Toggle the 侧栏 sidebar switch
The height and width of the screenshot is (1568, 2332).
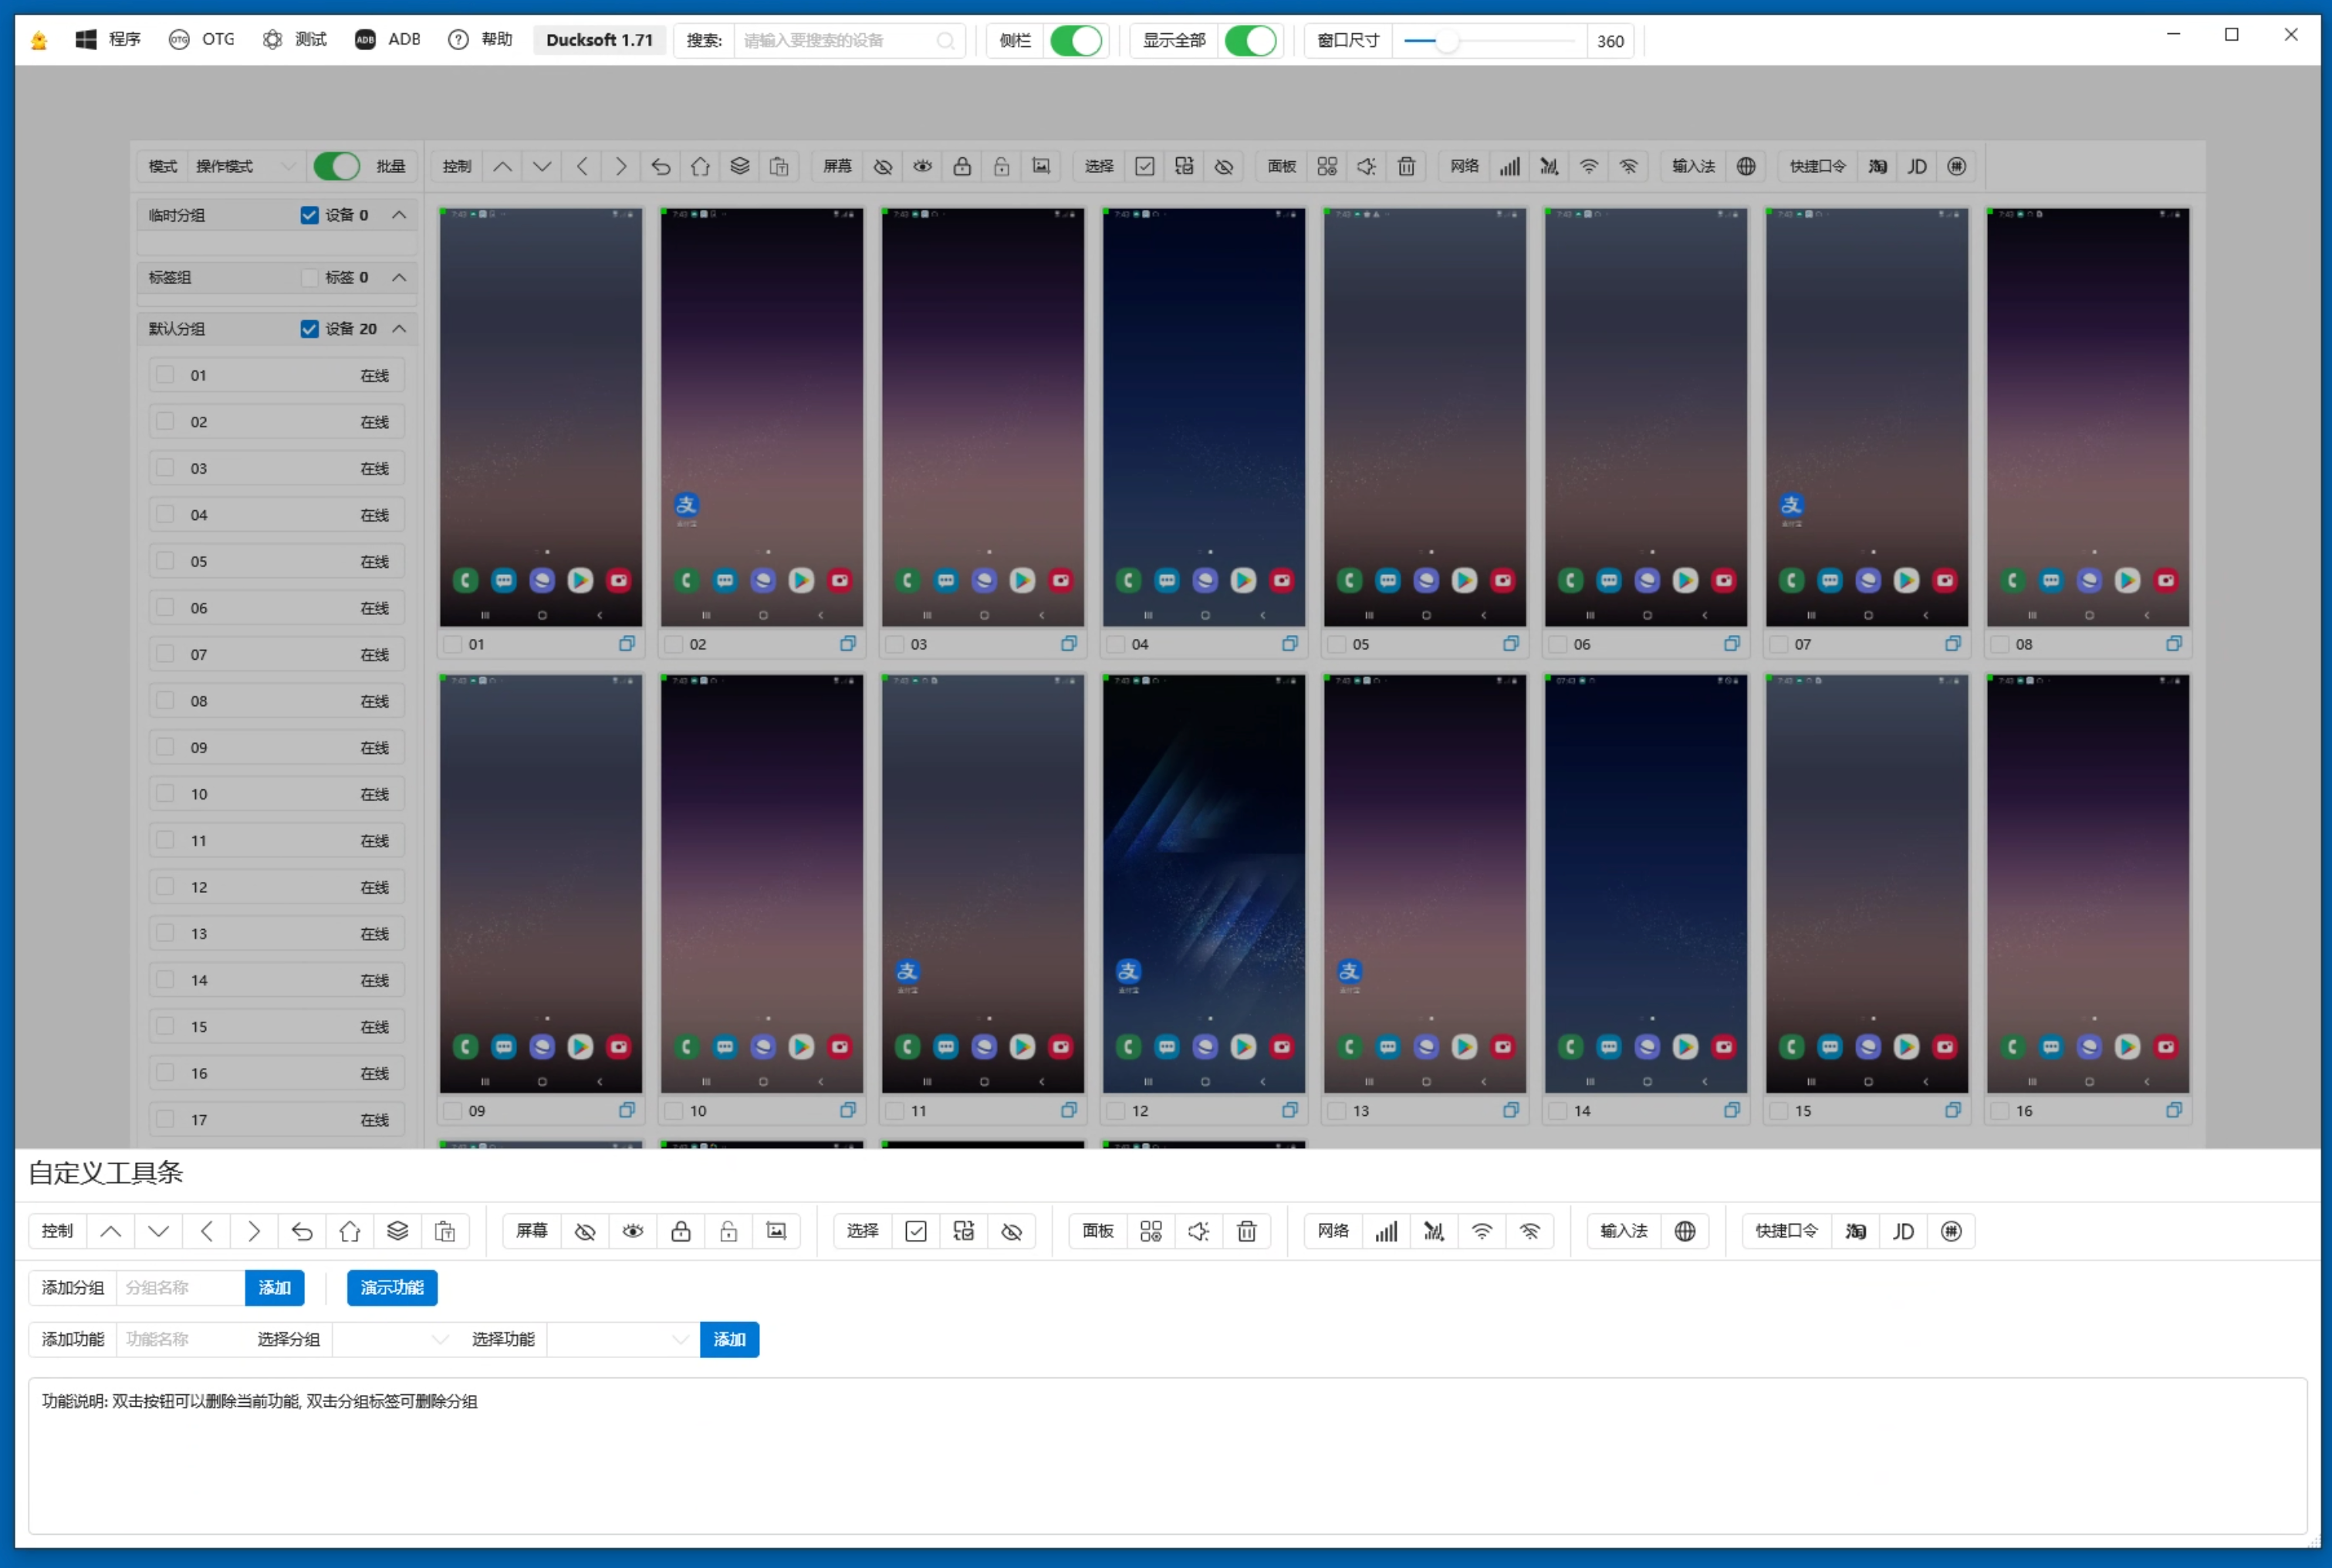tap(1076, 41)
